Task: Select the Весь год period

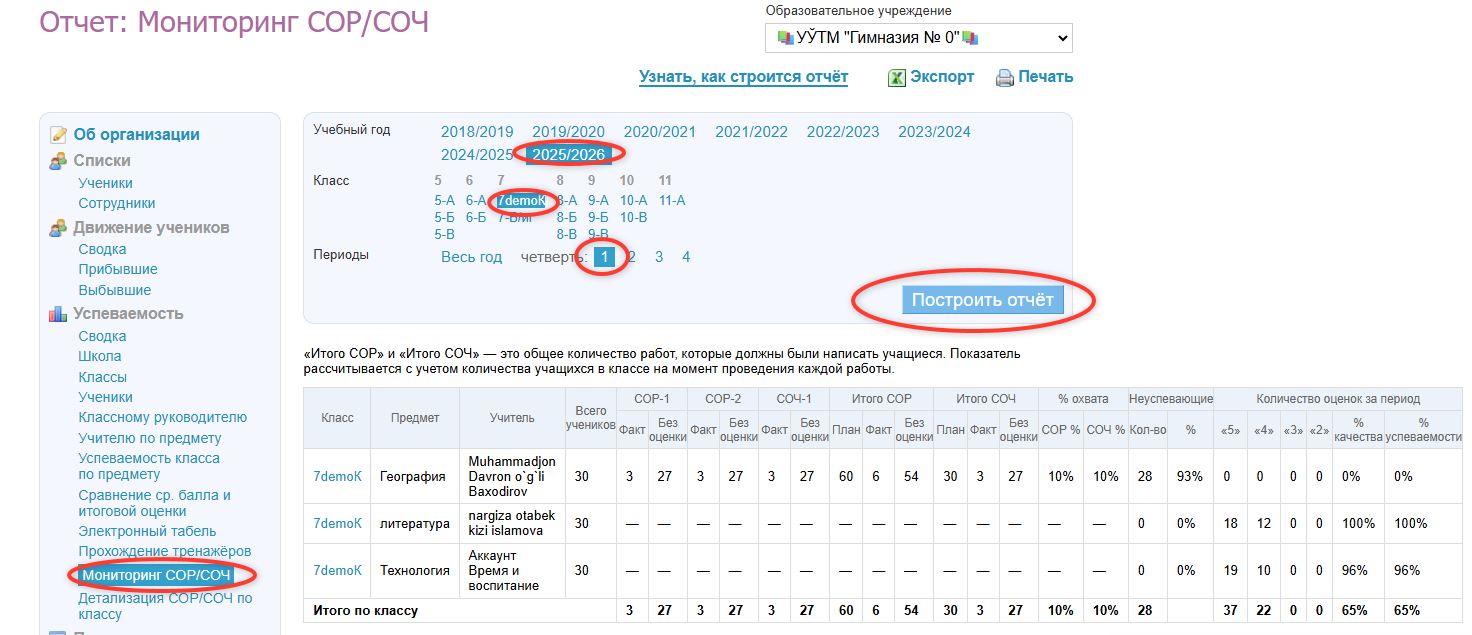Action: (x=471, y=257)
